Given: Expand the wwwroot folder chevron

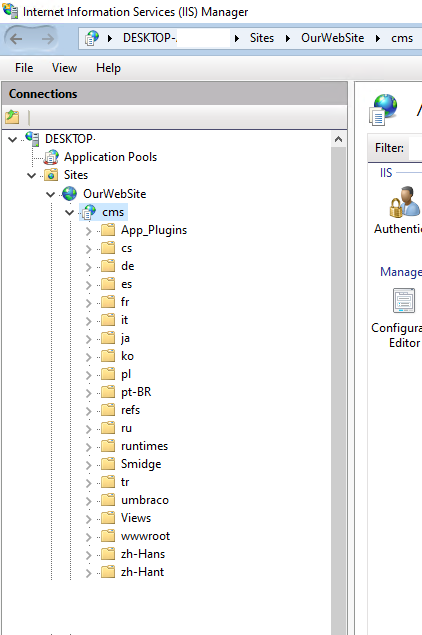Looking at the screenshot, I should coord(89,537).
